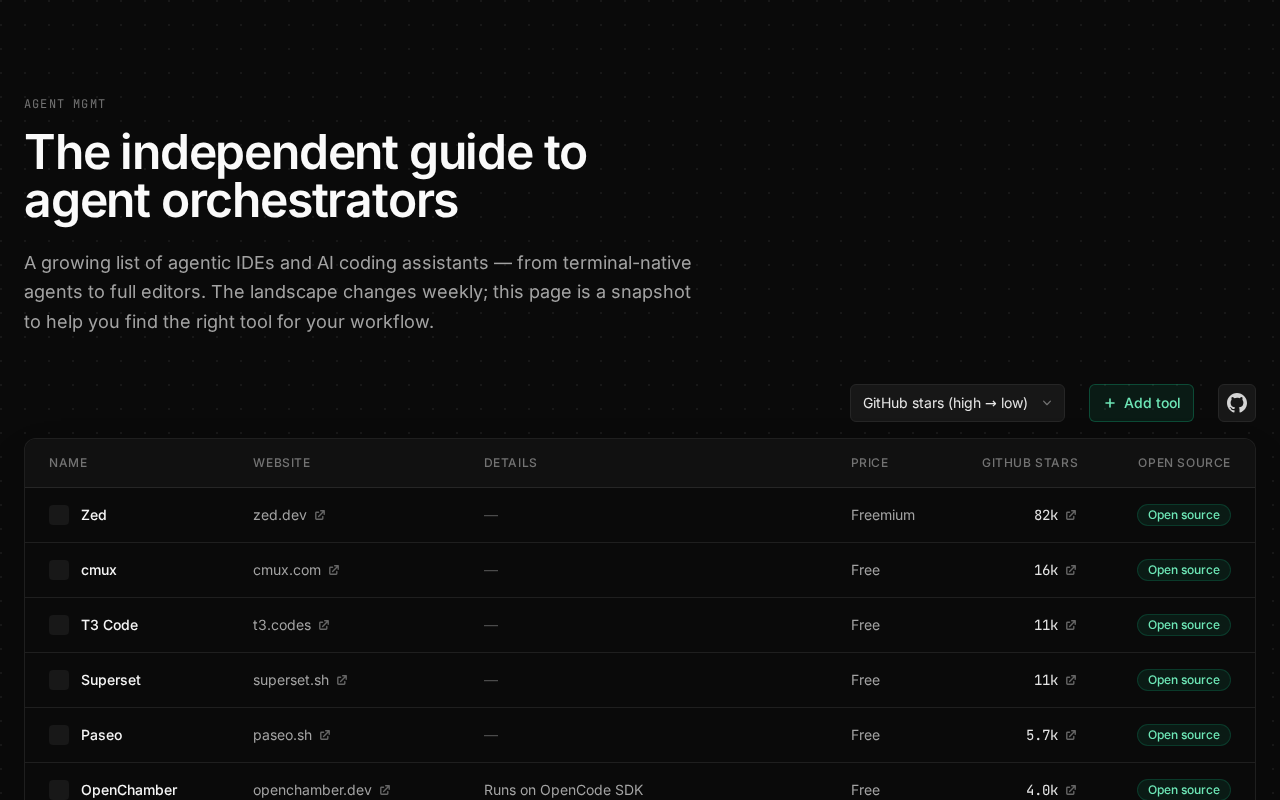Open the GitHub stars sort dropdown
The image size is (1280, 800).
pyautogui.click(x=957, y=403)
